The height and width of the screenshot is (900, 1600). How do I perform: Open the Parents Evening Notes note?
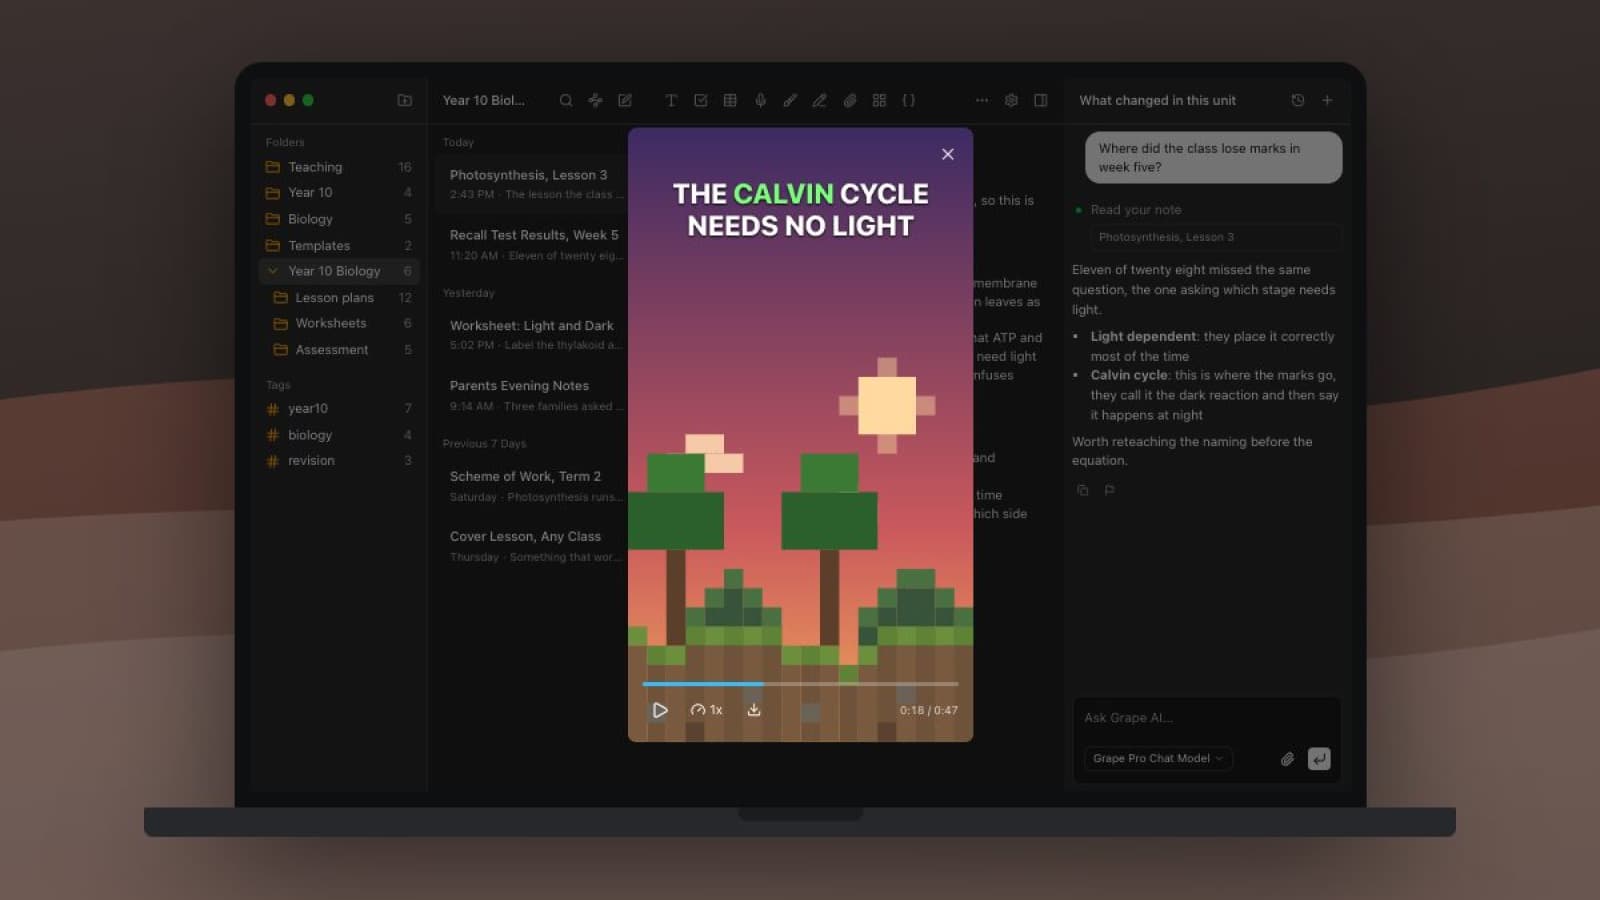532,395
